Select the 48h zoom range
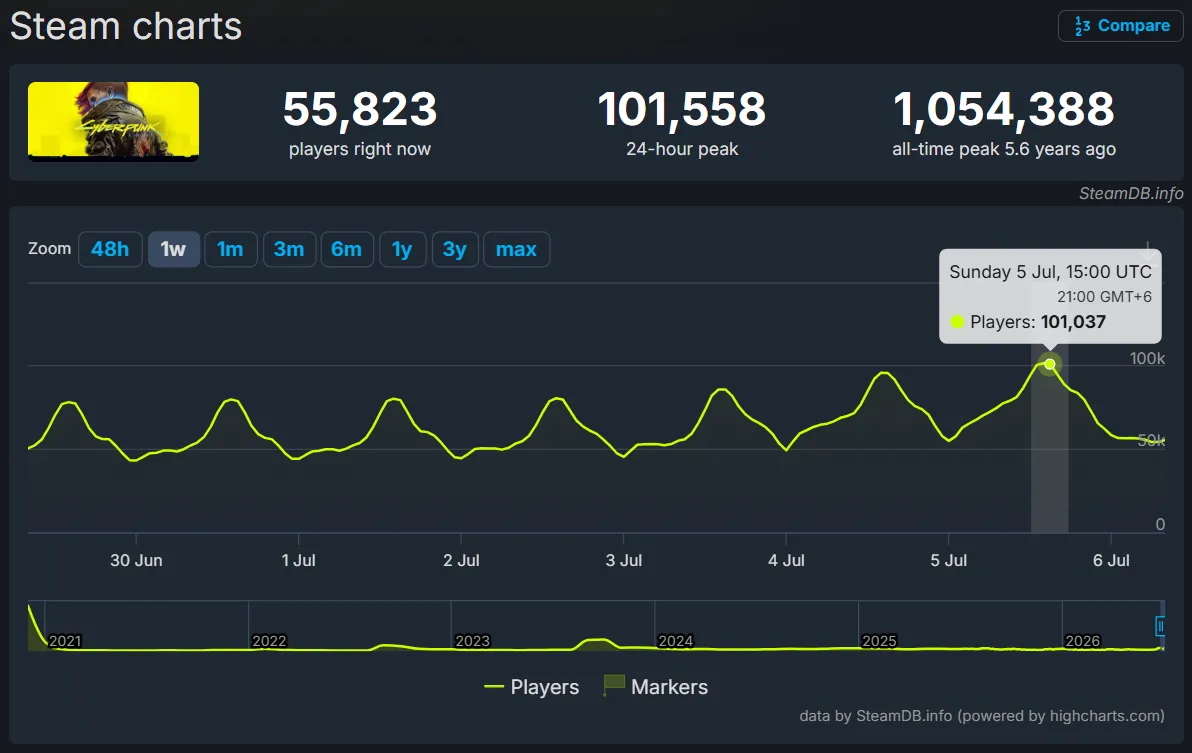1192x753 pixels. (x=110, y=249)
